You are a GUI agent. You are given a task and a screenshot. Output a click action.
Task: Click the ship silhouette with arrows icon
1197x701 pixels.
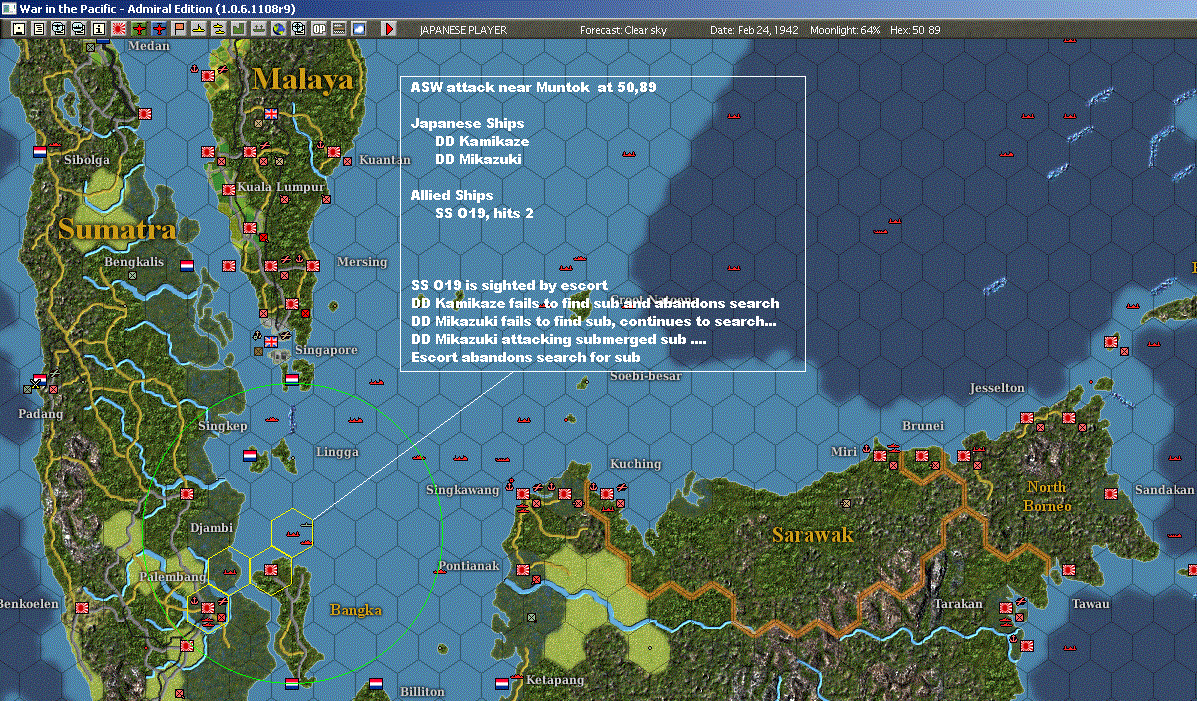pos(259,29)
